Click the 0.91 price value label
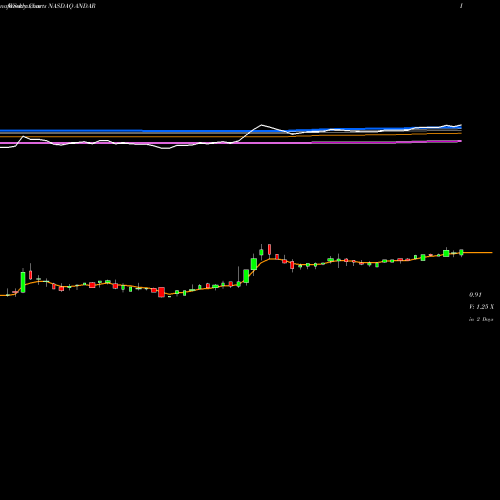Image resolution: width=500 pixels, height=500 pixels. [475, 295]
